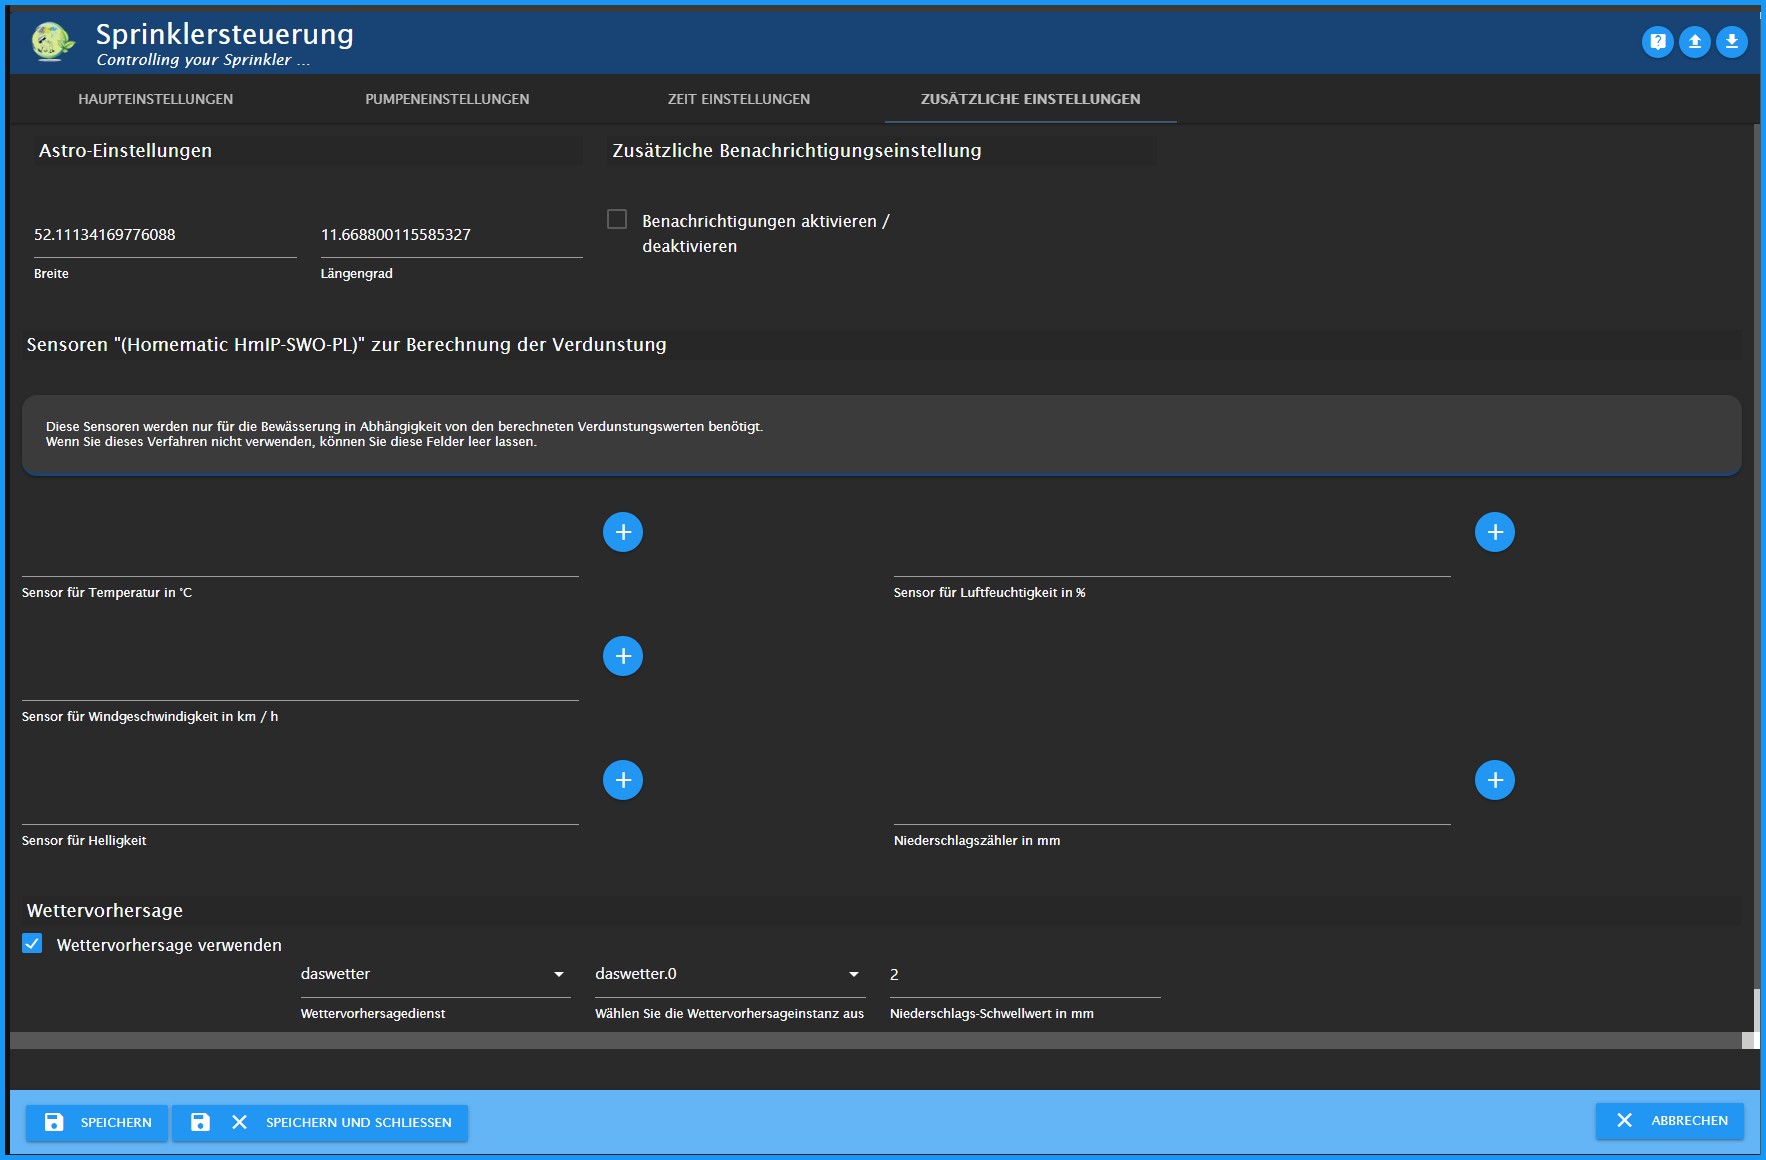Click the upload configuration icon
Viewport: 1766px width, 1160px height.
pos(1694,42)
